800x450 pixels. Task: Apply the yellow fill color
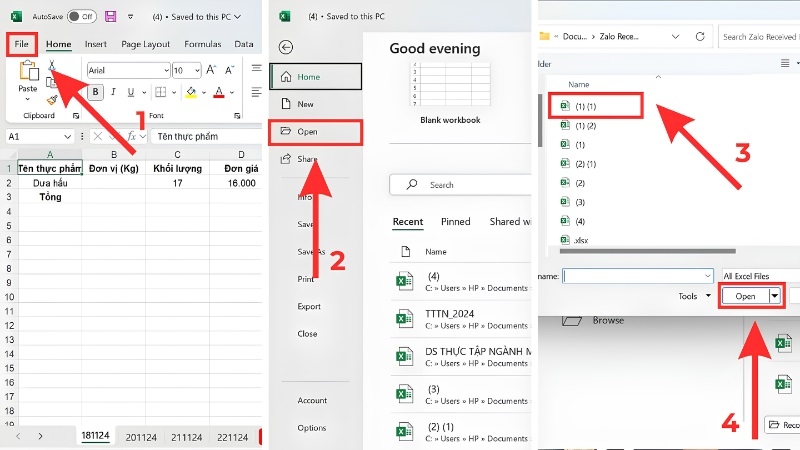(x=191, y=92)
